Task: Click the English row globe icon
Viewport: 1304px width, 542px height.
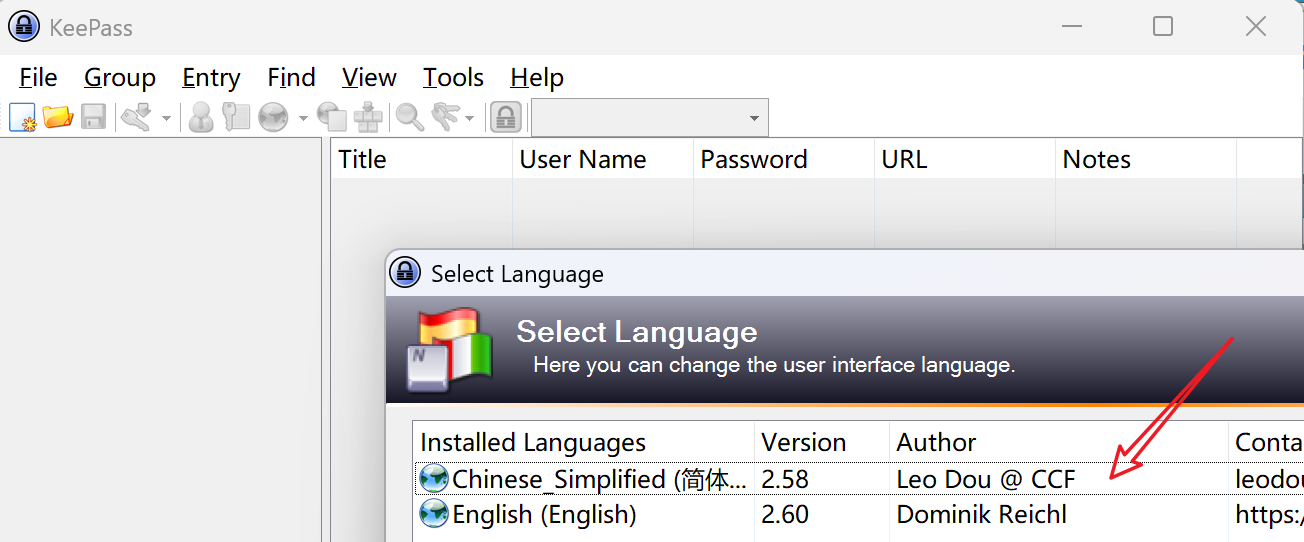Action: 433,515
